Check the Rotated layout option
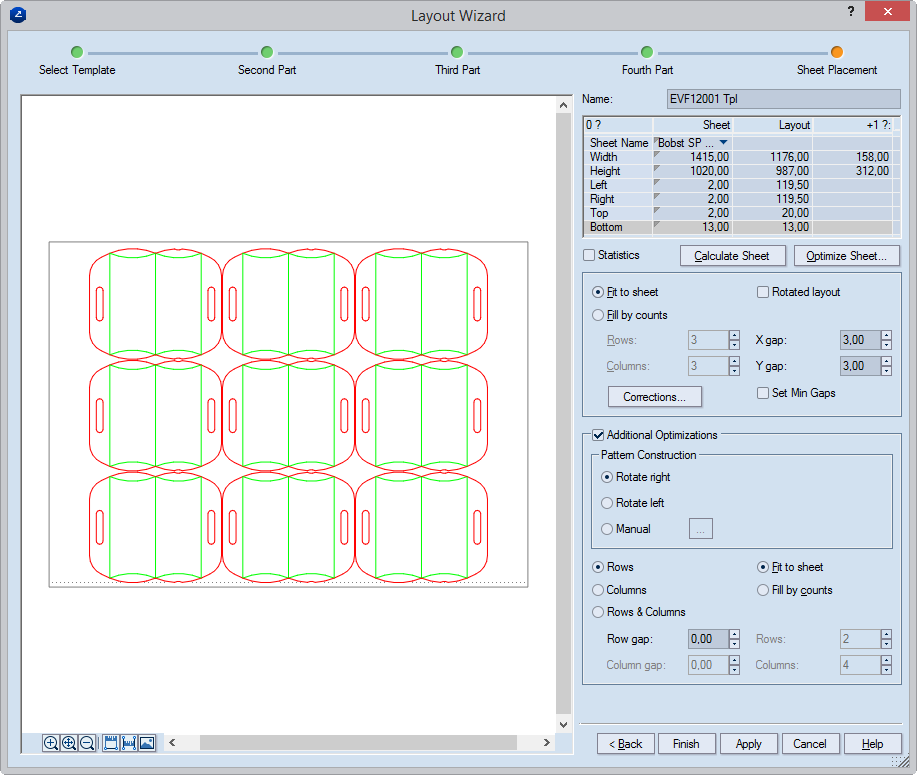This screenshot has width=917, height=775. click(x=763, y=292)
